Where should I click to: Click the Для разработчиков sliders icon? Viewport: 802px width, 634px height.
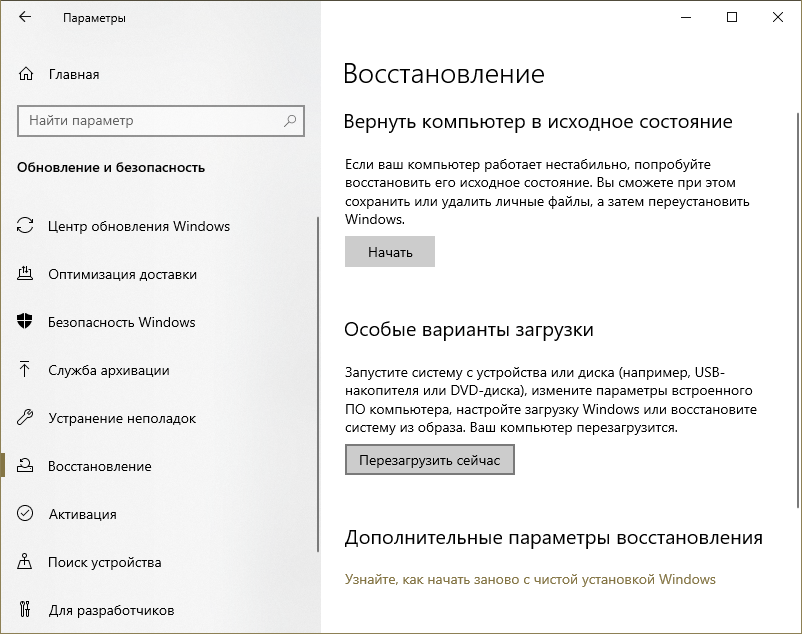26,610
